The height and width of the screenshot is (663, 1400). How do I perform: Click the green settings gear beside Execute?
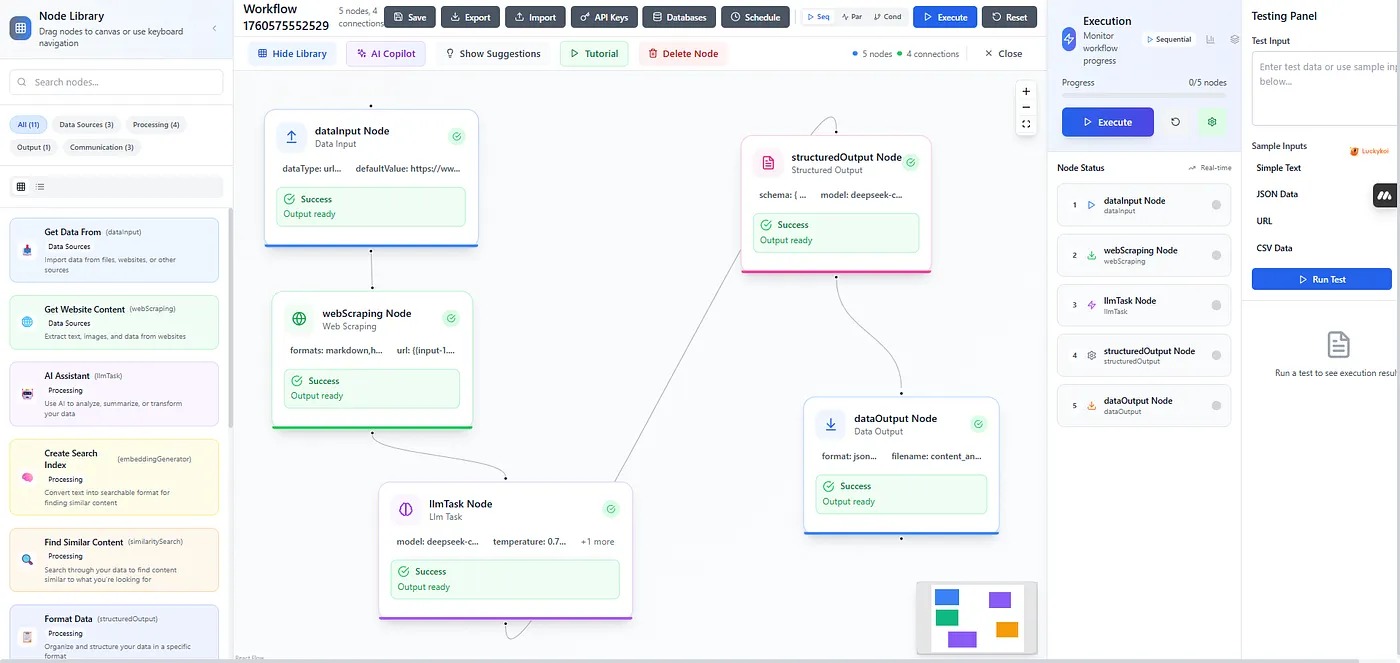pyautogui.click(x=1212, y=122)
